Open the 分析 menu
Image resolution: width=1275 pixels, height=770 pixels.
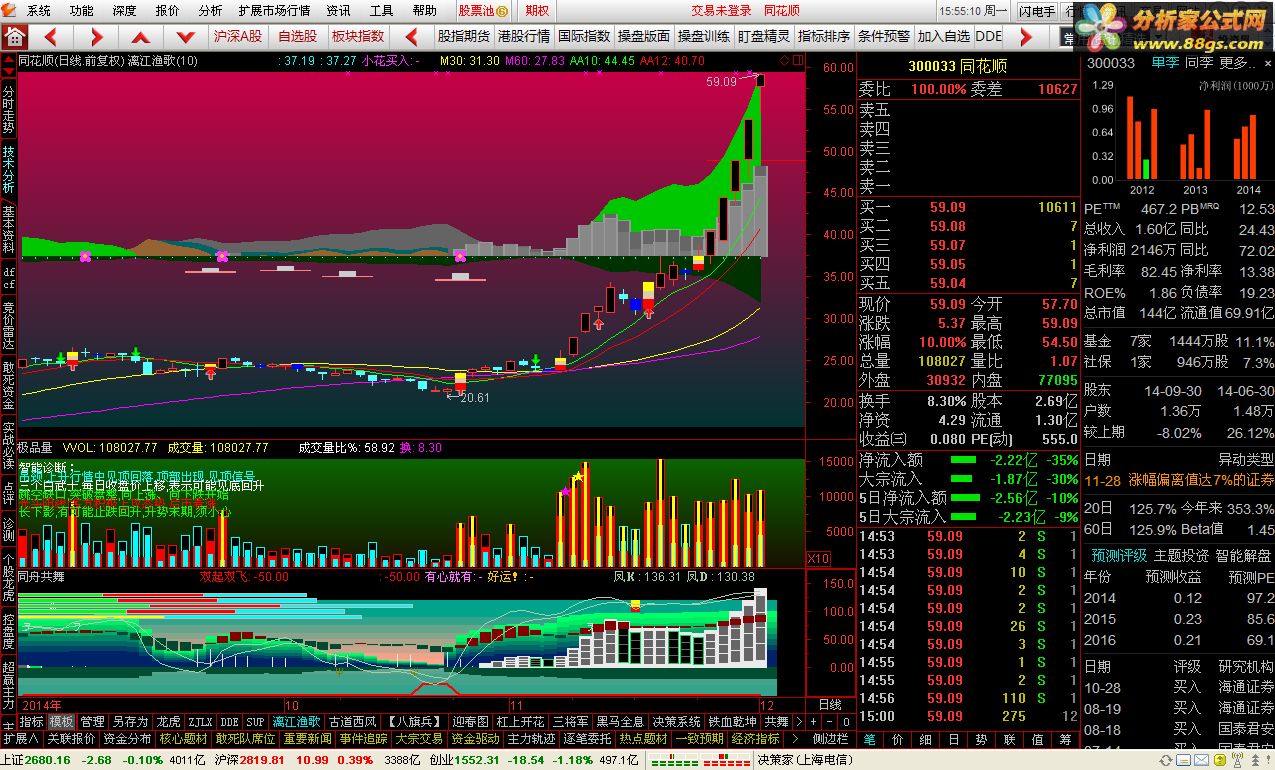[x=210, y=11]
